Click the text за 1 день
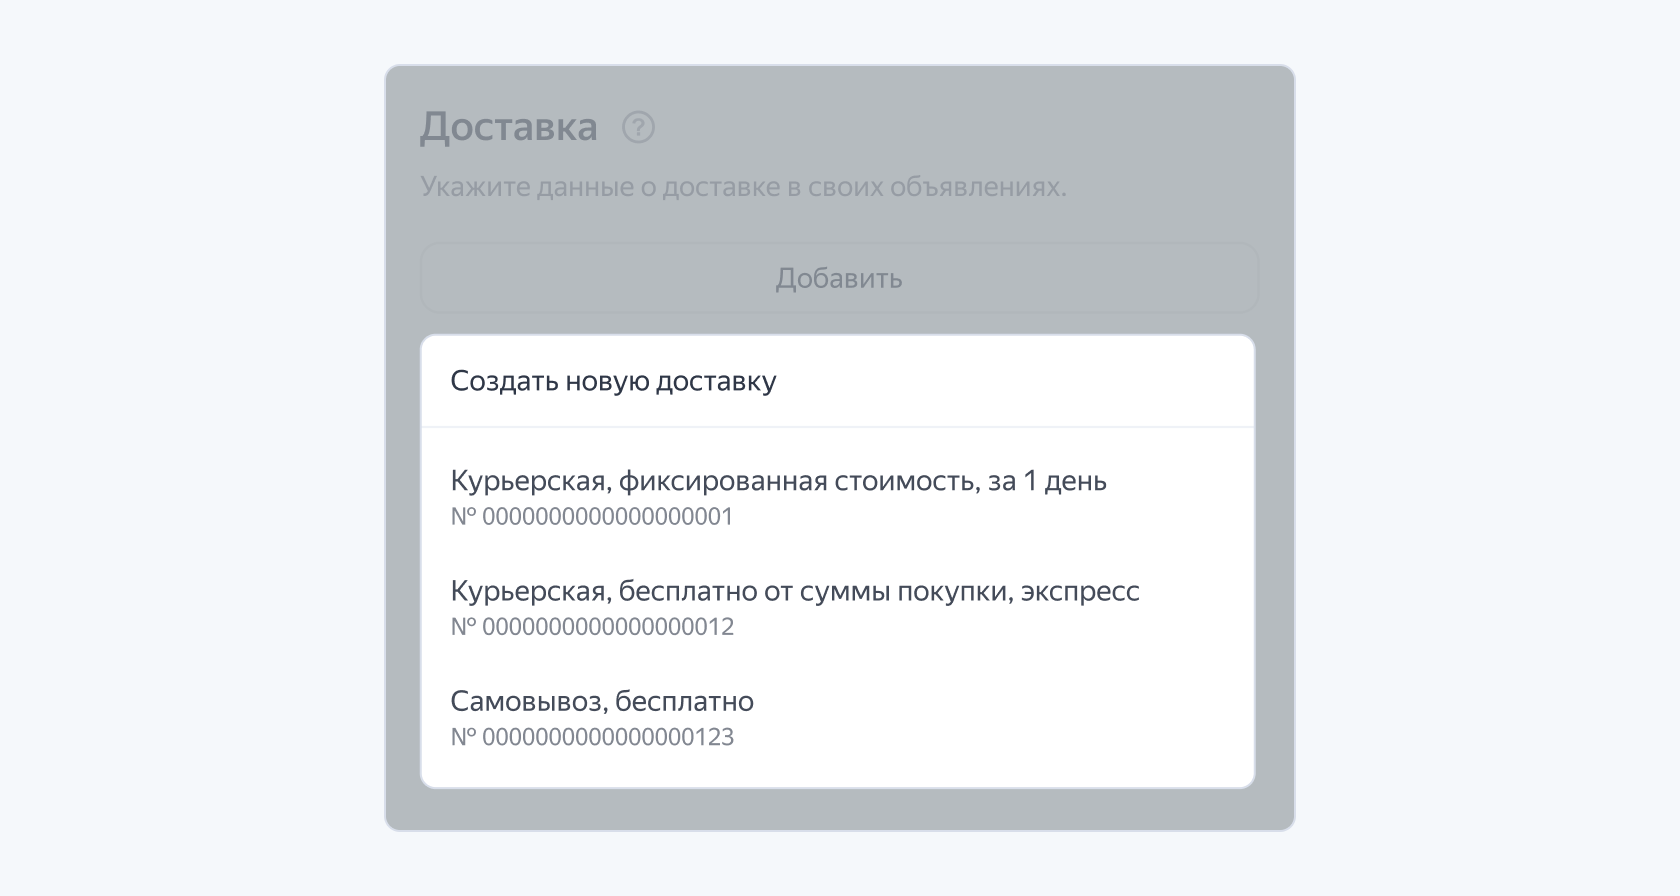The height and width of the screenshot is (896, 1680). point(1047,481)
